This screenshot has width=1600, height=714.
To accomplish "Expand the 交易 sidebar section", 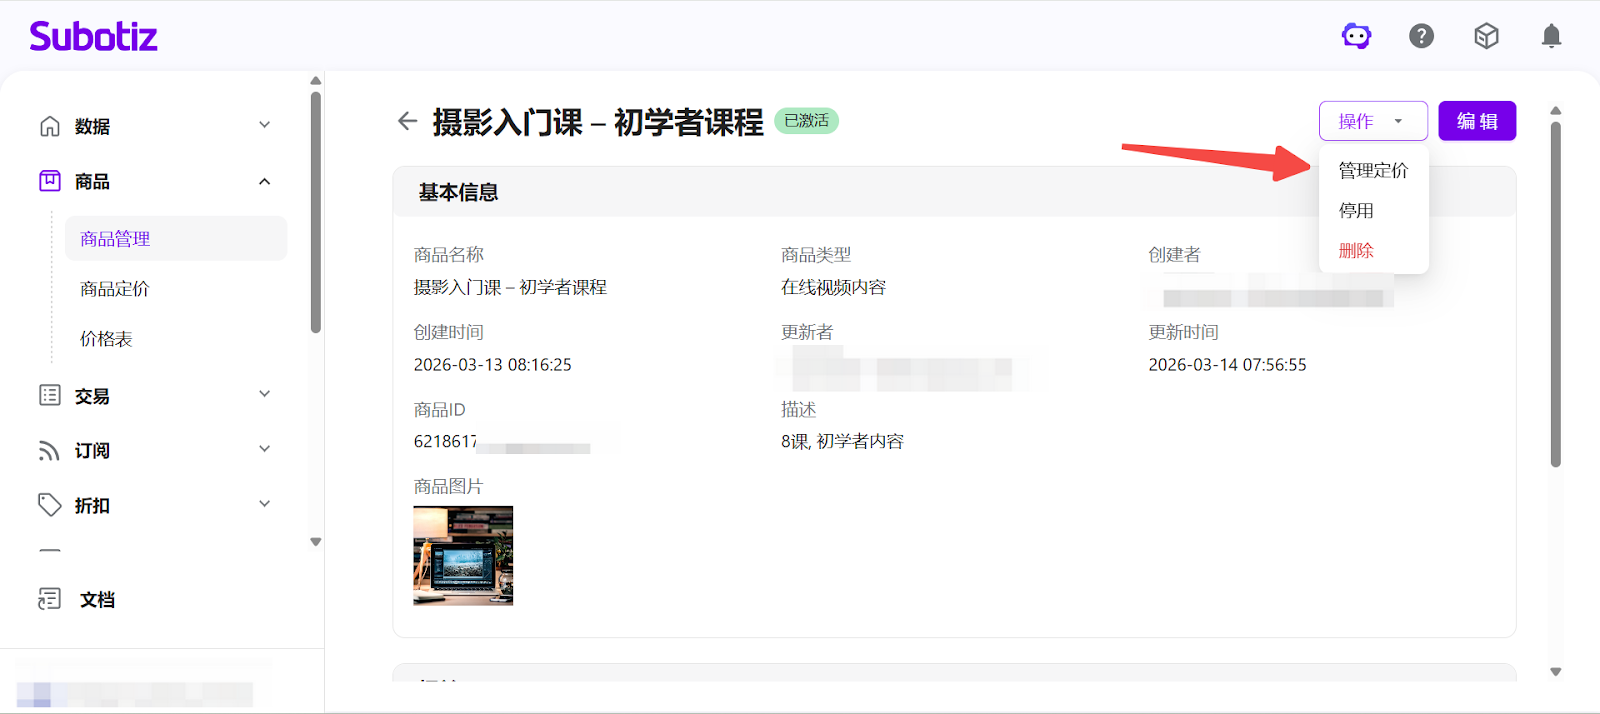I will [264, 394].
